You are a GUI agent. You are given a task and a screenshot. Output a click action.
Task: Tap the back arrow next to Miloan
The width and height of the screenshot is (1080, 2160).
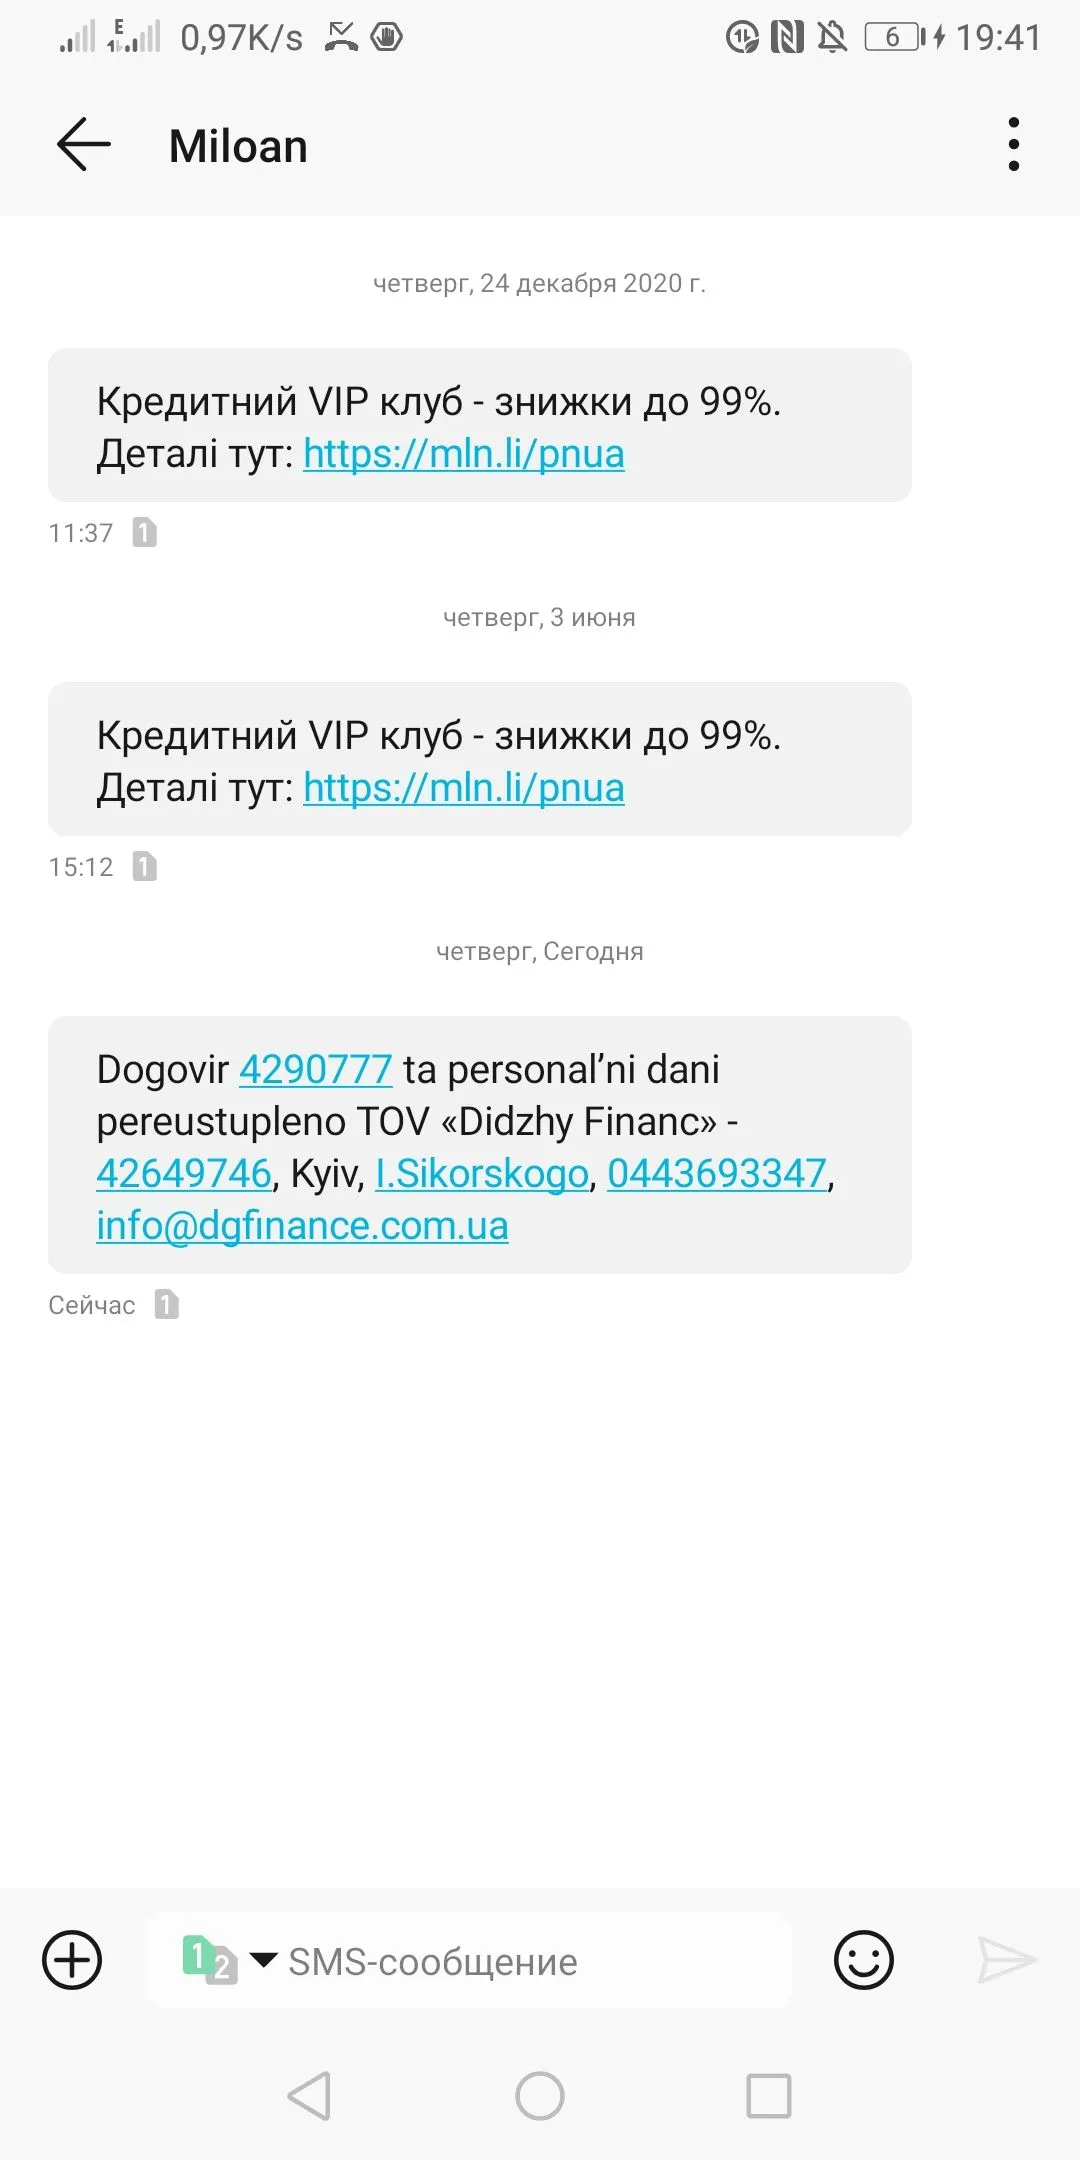click(84, 145)
